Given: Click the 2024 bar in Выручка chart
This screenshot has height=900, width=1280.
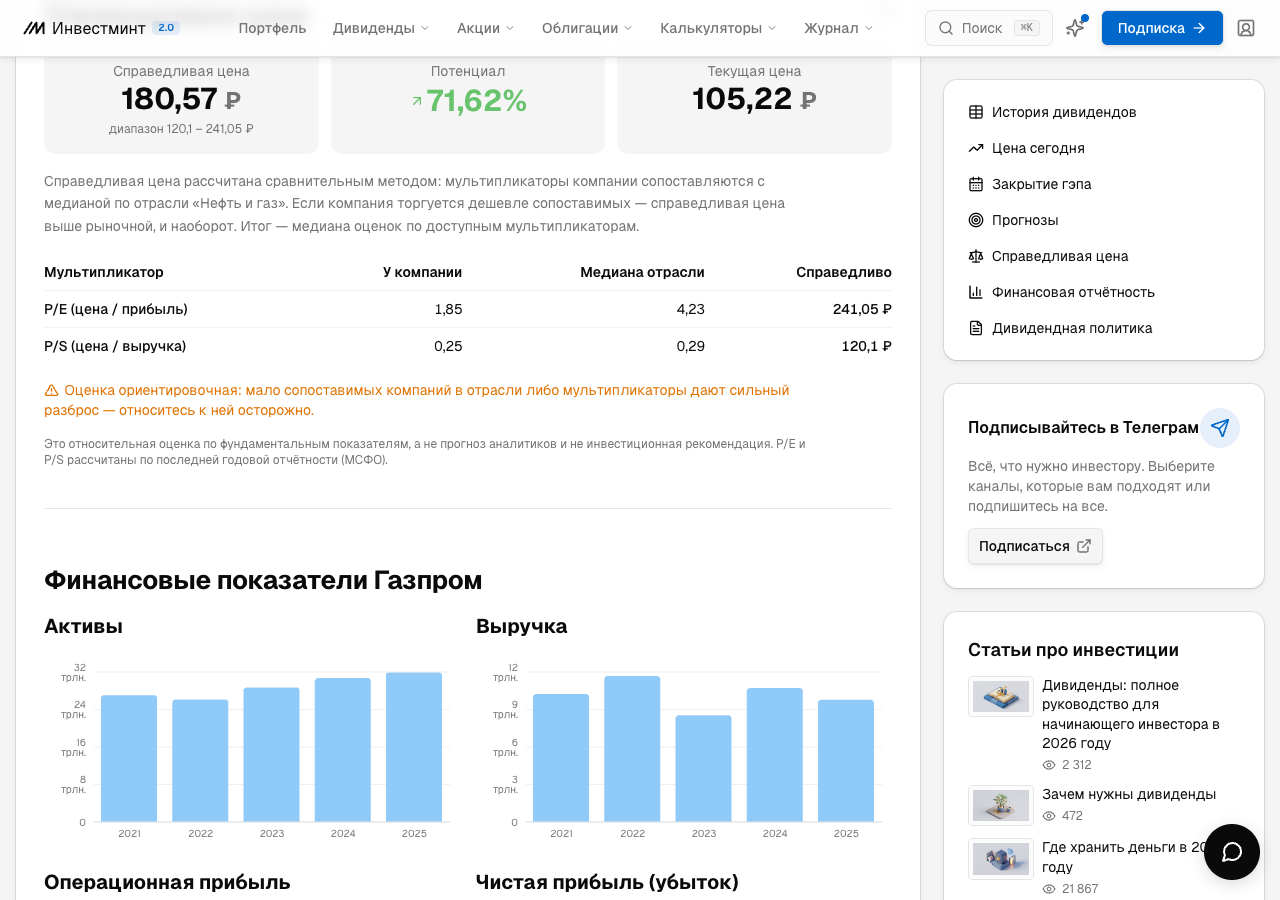Looking at the screenshot, I should click(x=775, y=755).
